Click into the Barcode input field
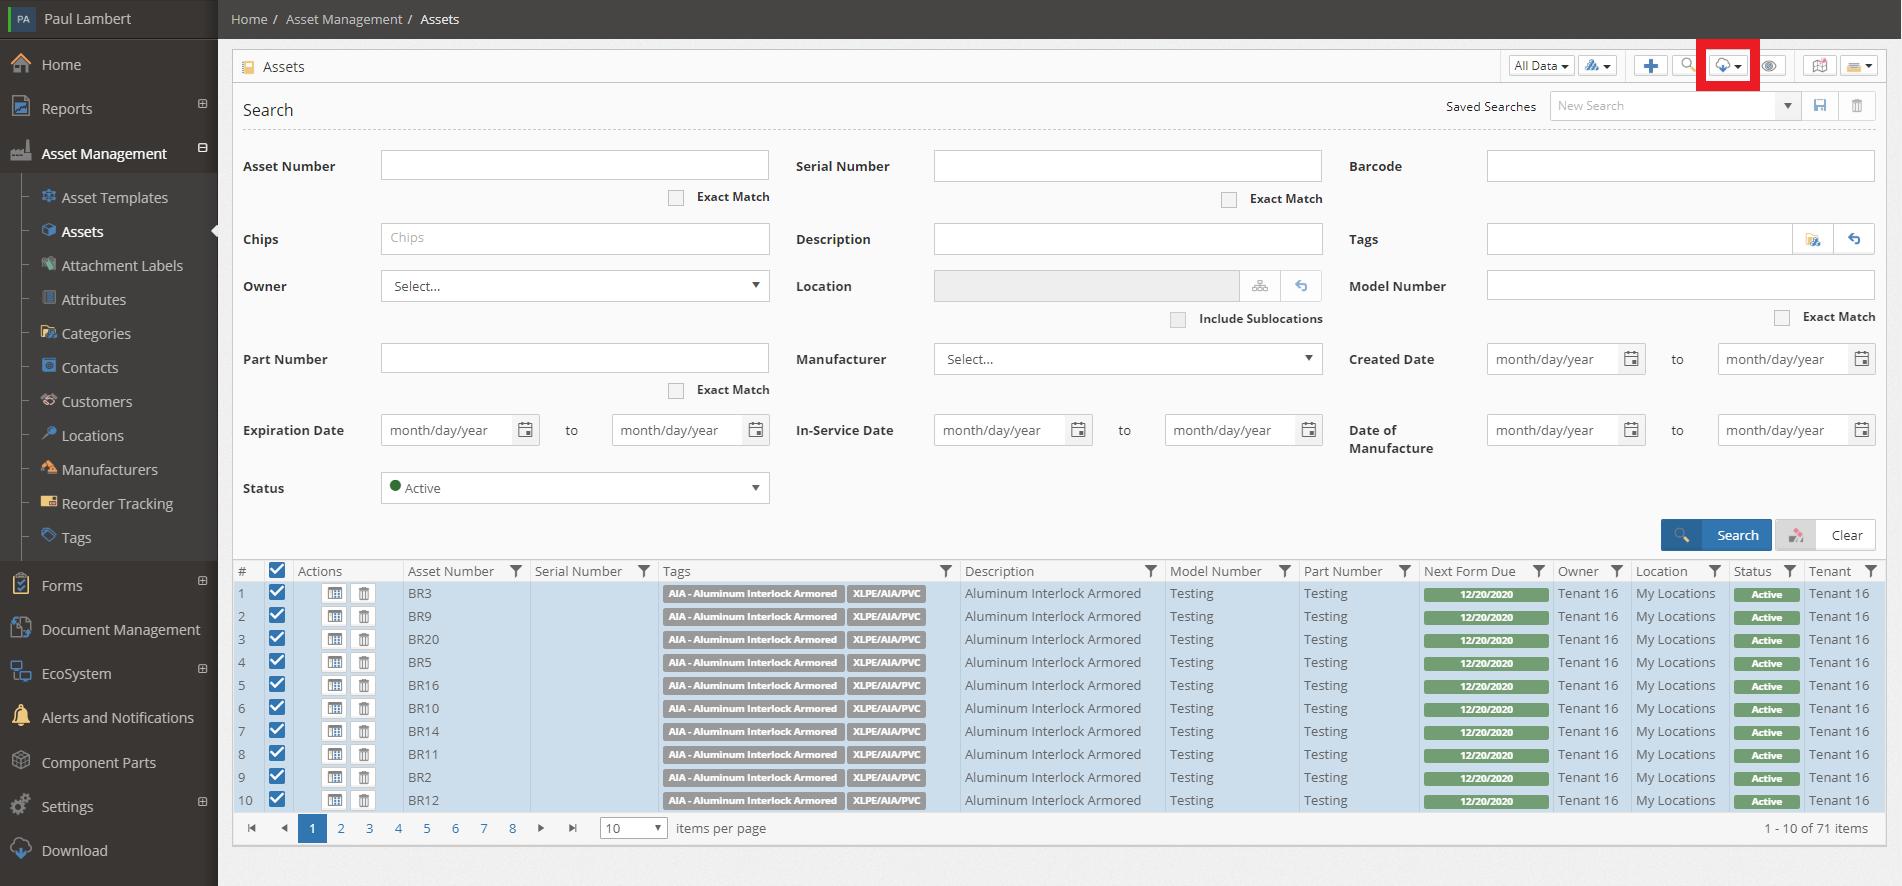The width and height of the screenshot is (1902, 886). point(1680,166)
